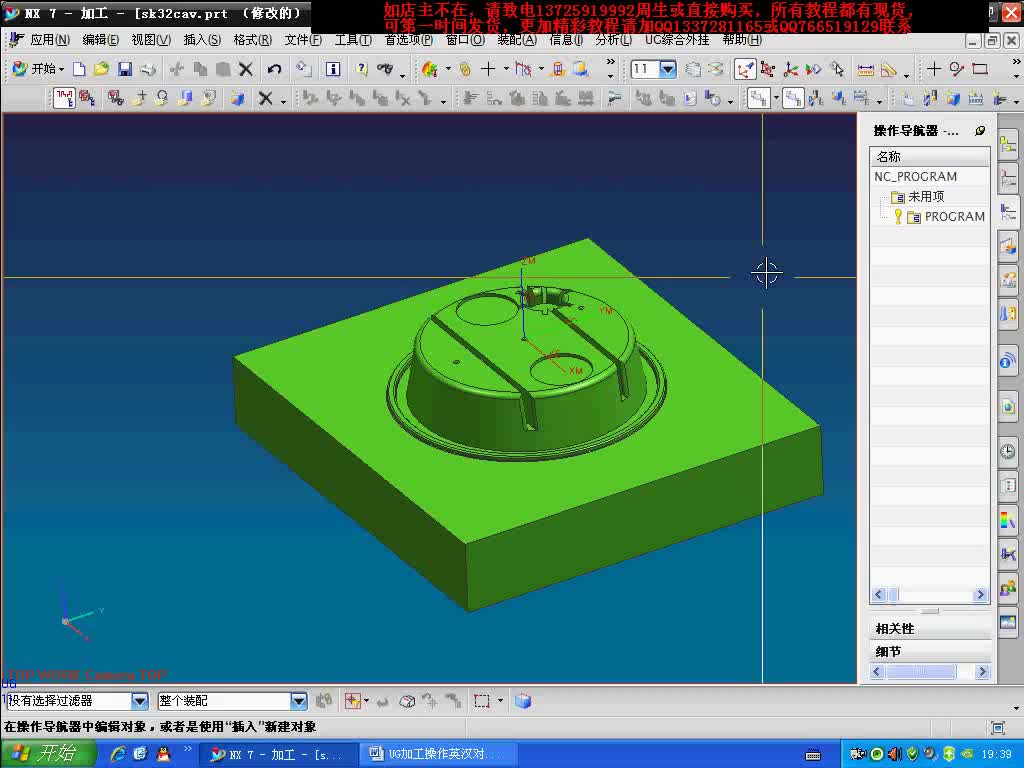The height and width of the screenshot is (768, 1024).
Task: Toggle the WCS display icon
Action: click(744, 69)
